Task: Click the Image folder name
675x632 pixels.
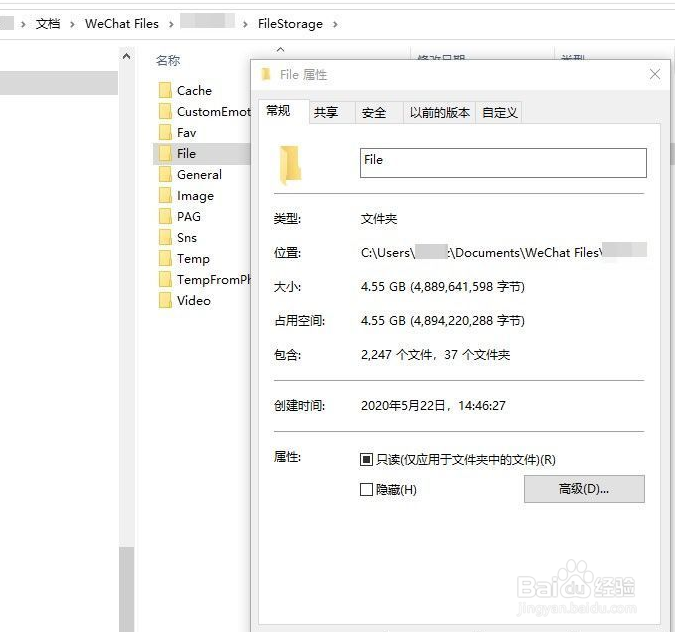Action: [195, 196]
